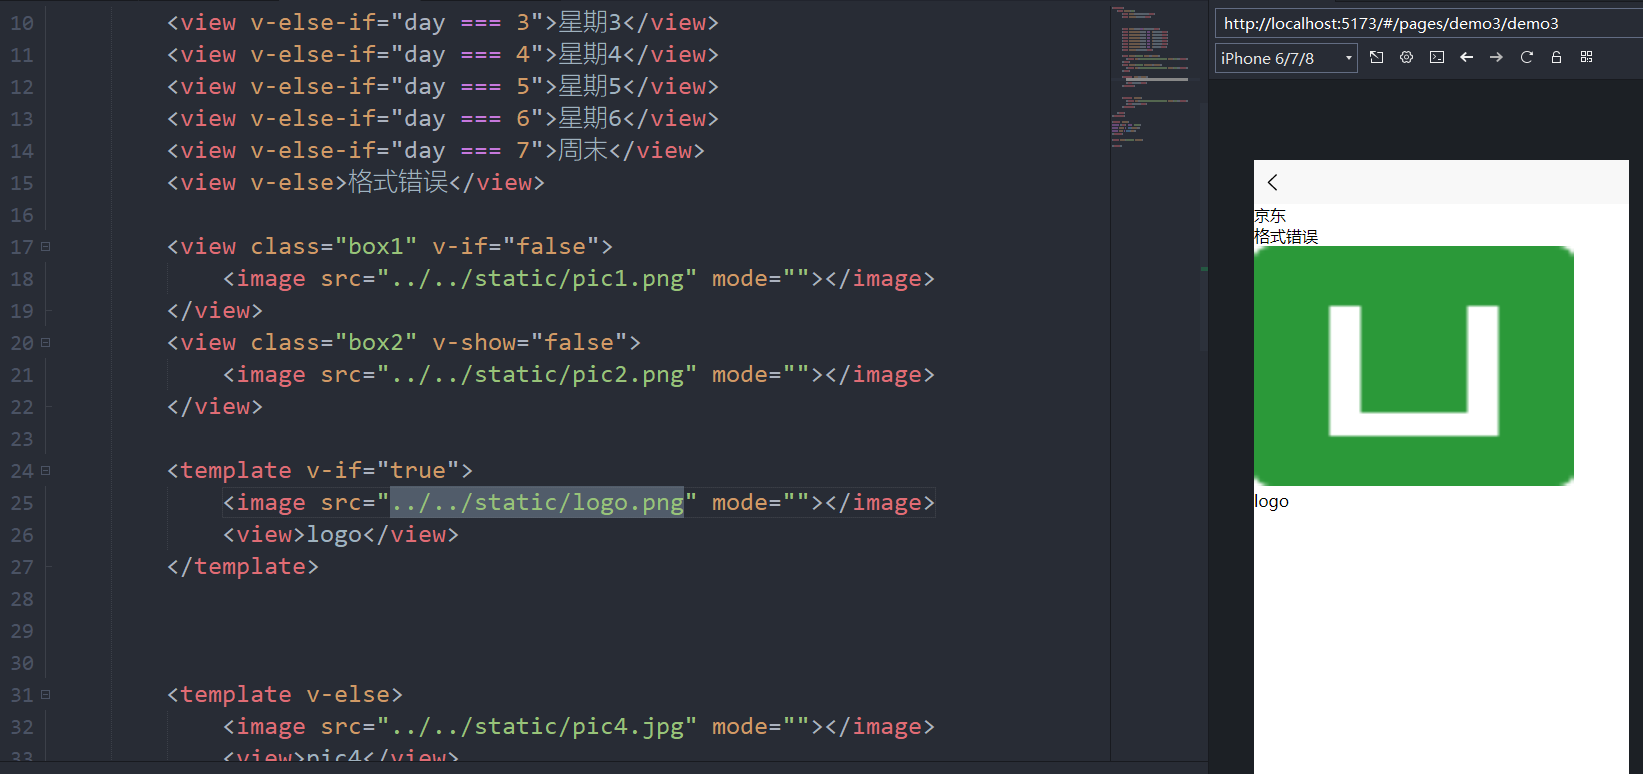Collapse the code fold at line 24

pos(45,470)
